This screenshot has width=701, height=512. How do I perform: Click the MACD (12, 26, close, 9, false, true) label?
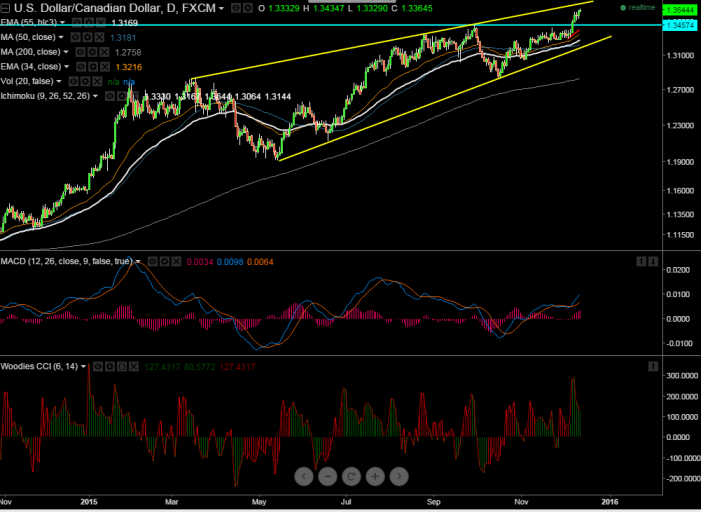[67, 261]
